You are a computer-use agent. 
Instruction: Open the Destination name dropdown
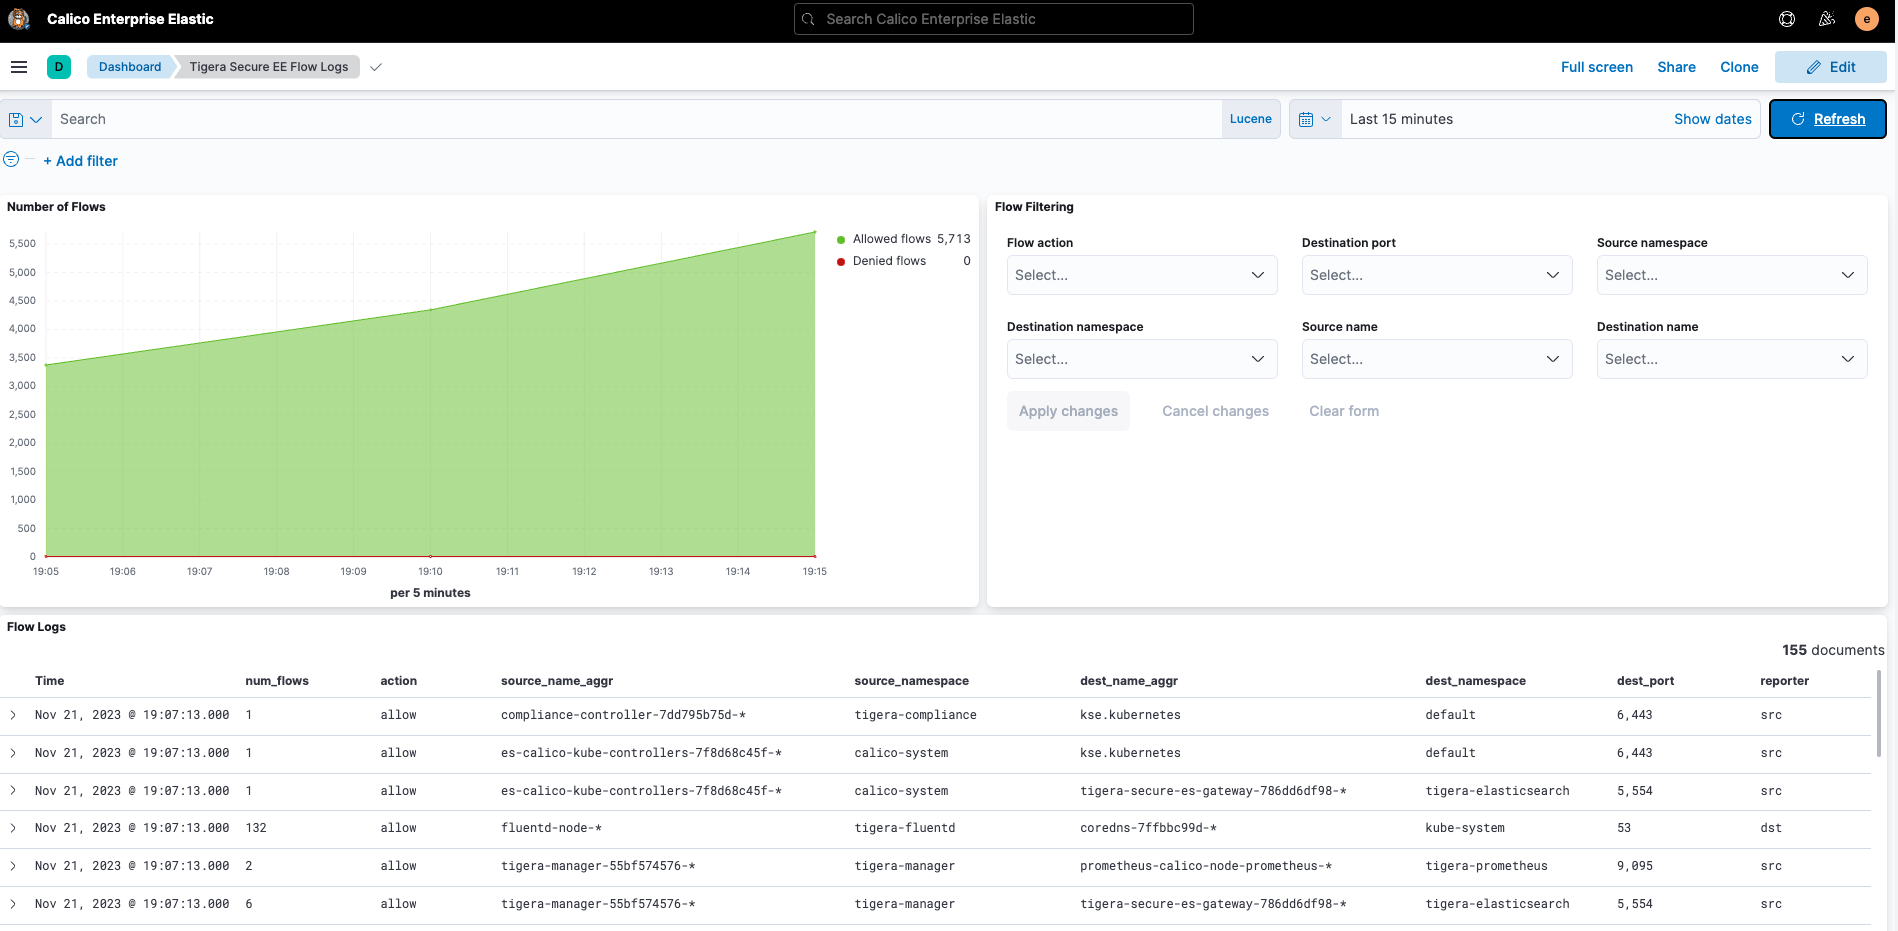1732,359
